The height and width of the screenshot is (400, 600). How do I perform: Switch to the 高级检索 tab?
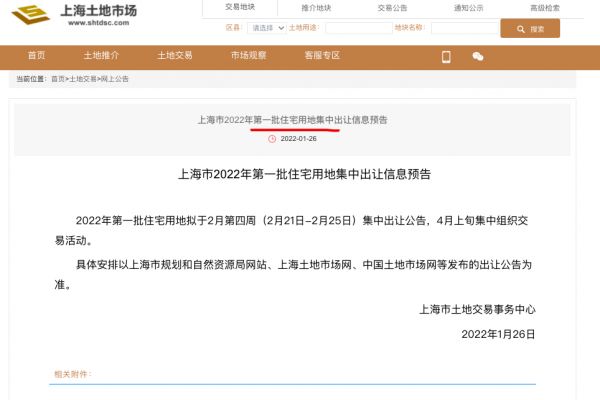545,7
